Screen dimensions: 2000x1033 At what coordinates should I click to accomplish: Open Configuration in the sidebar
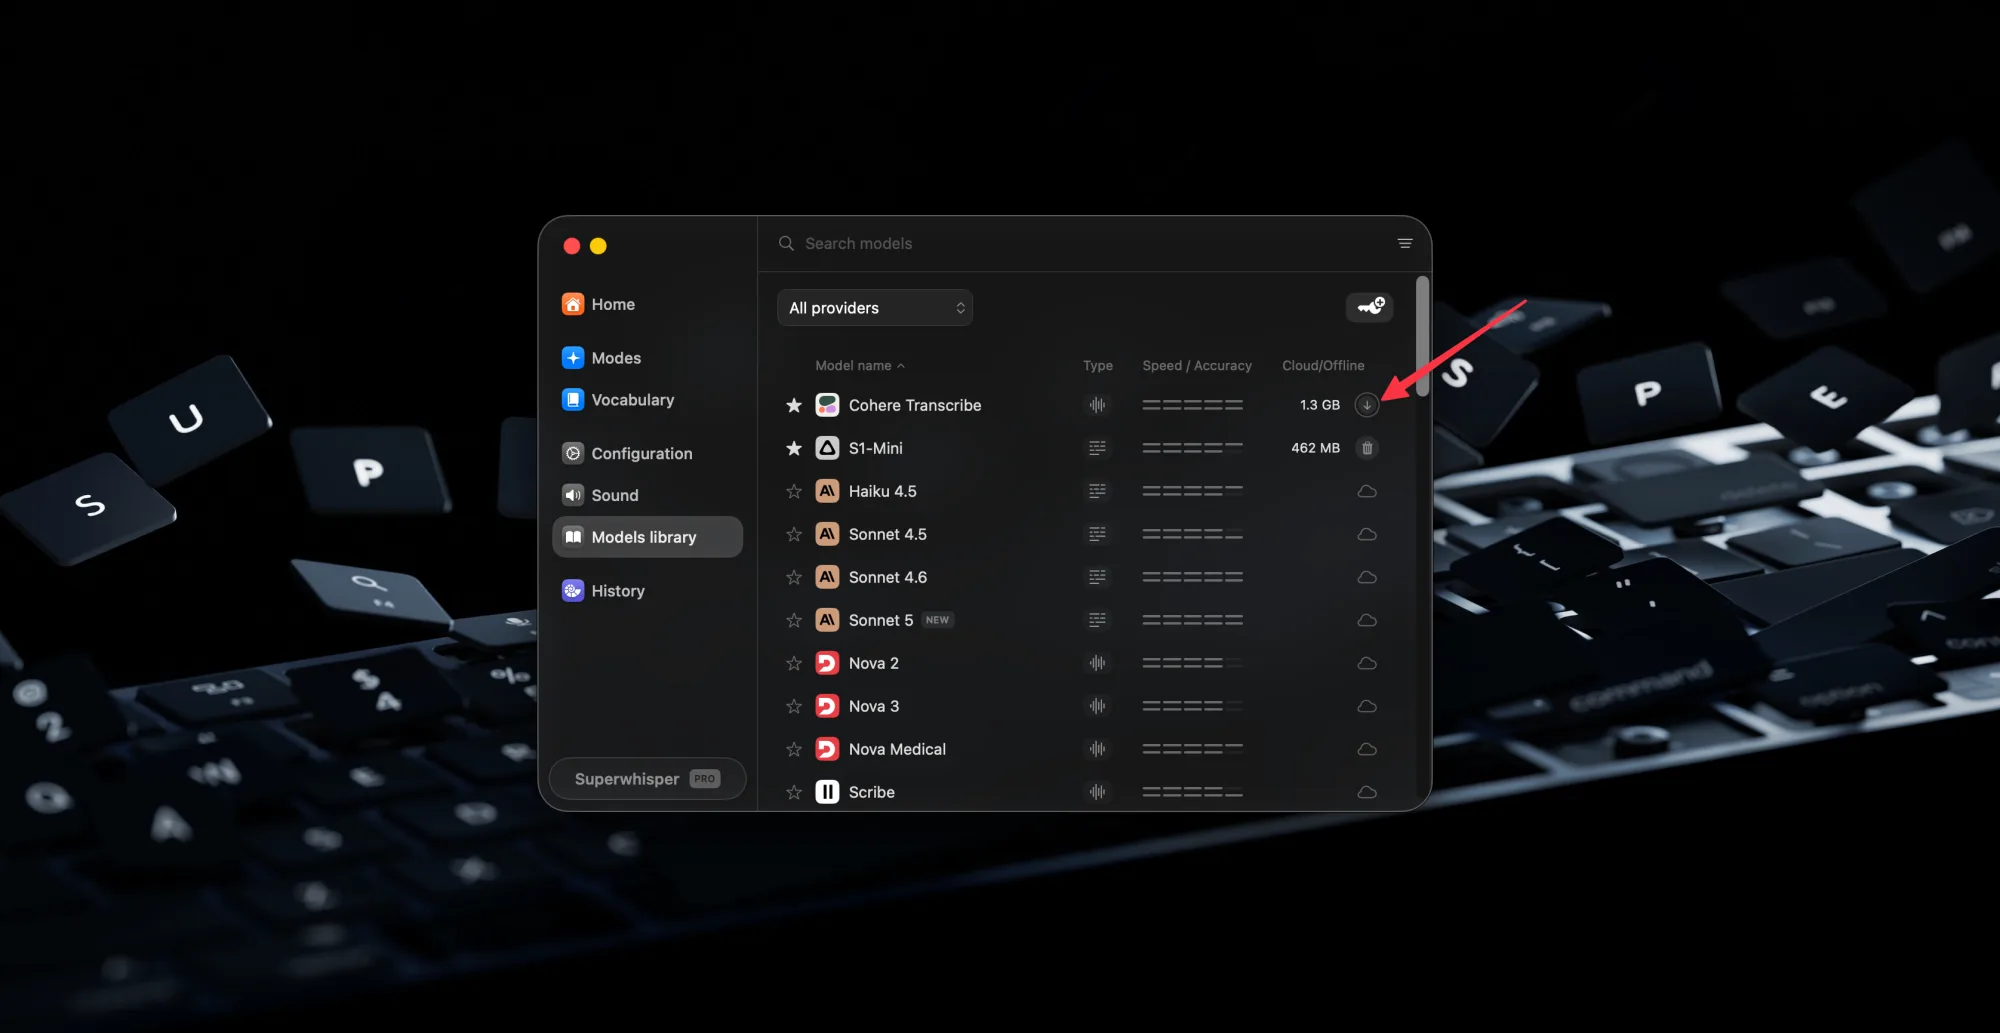[647, 453]
